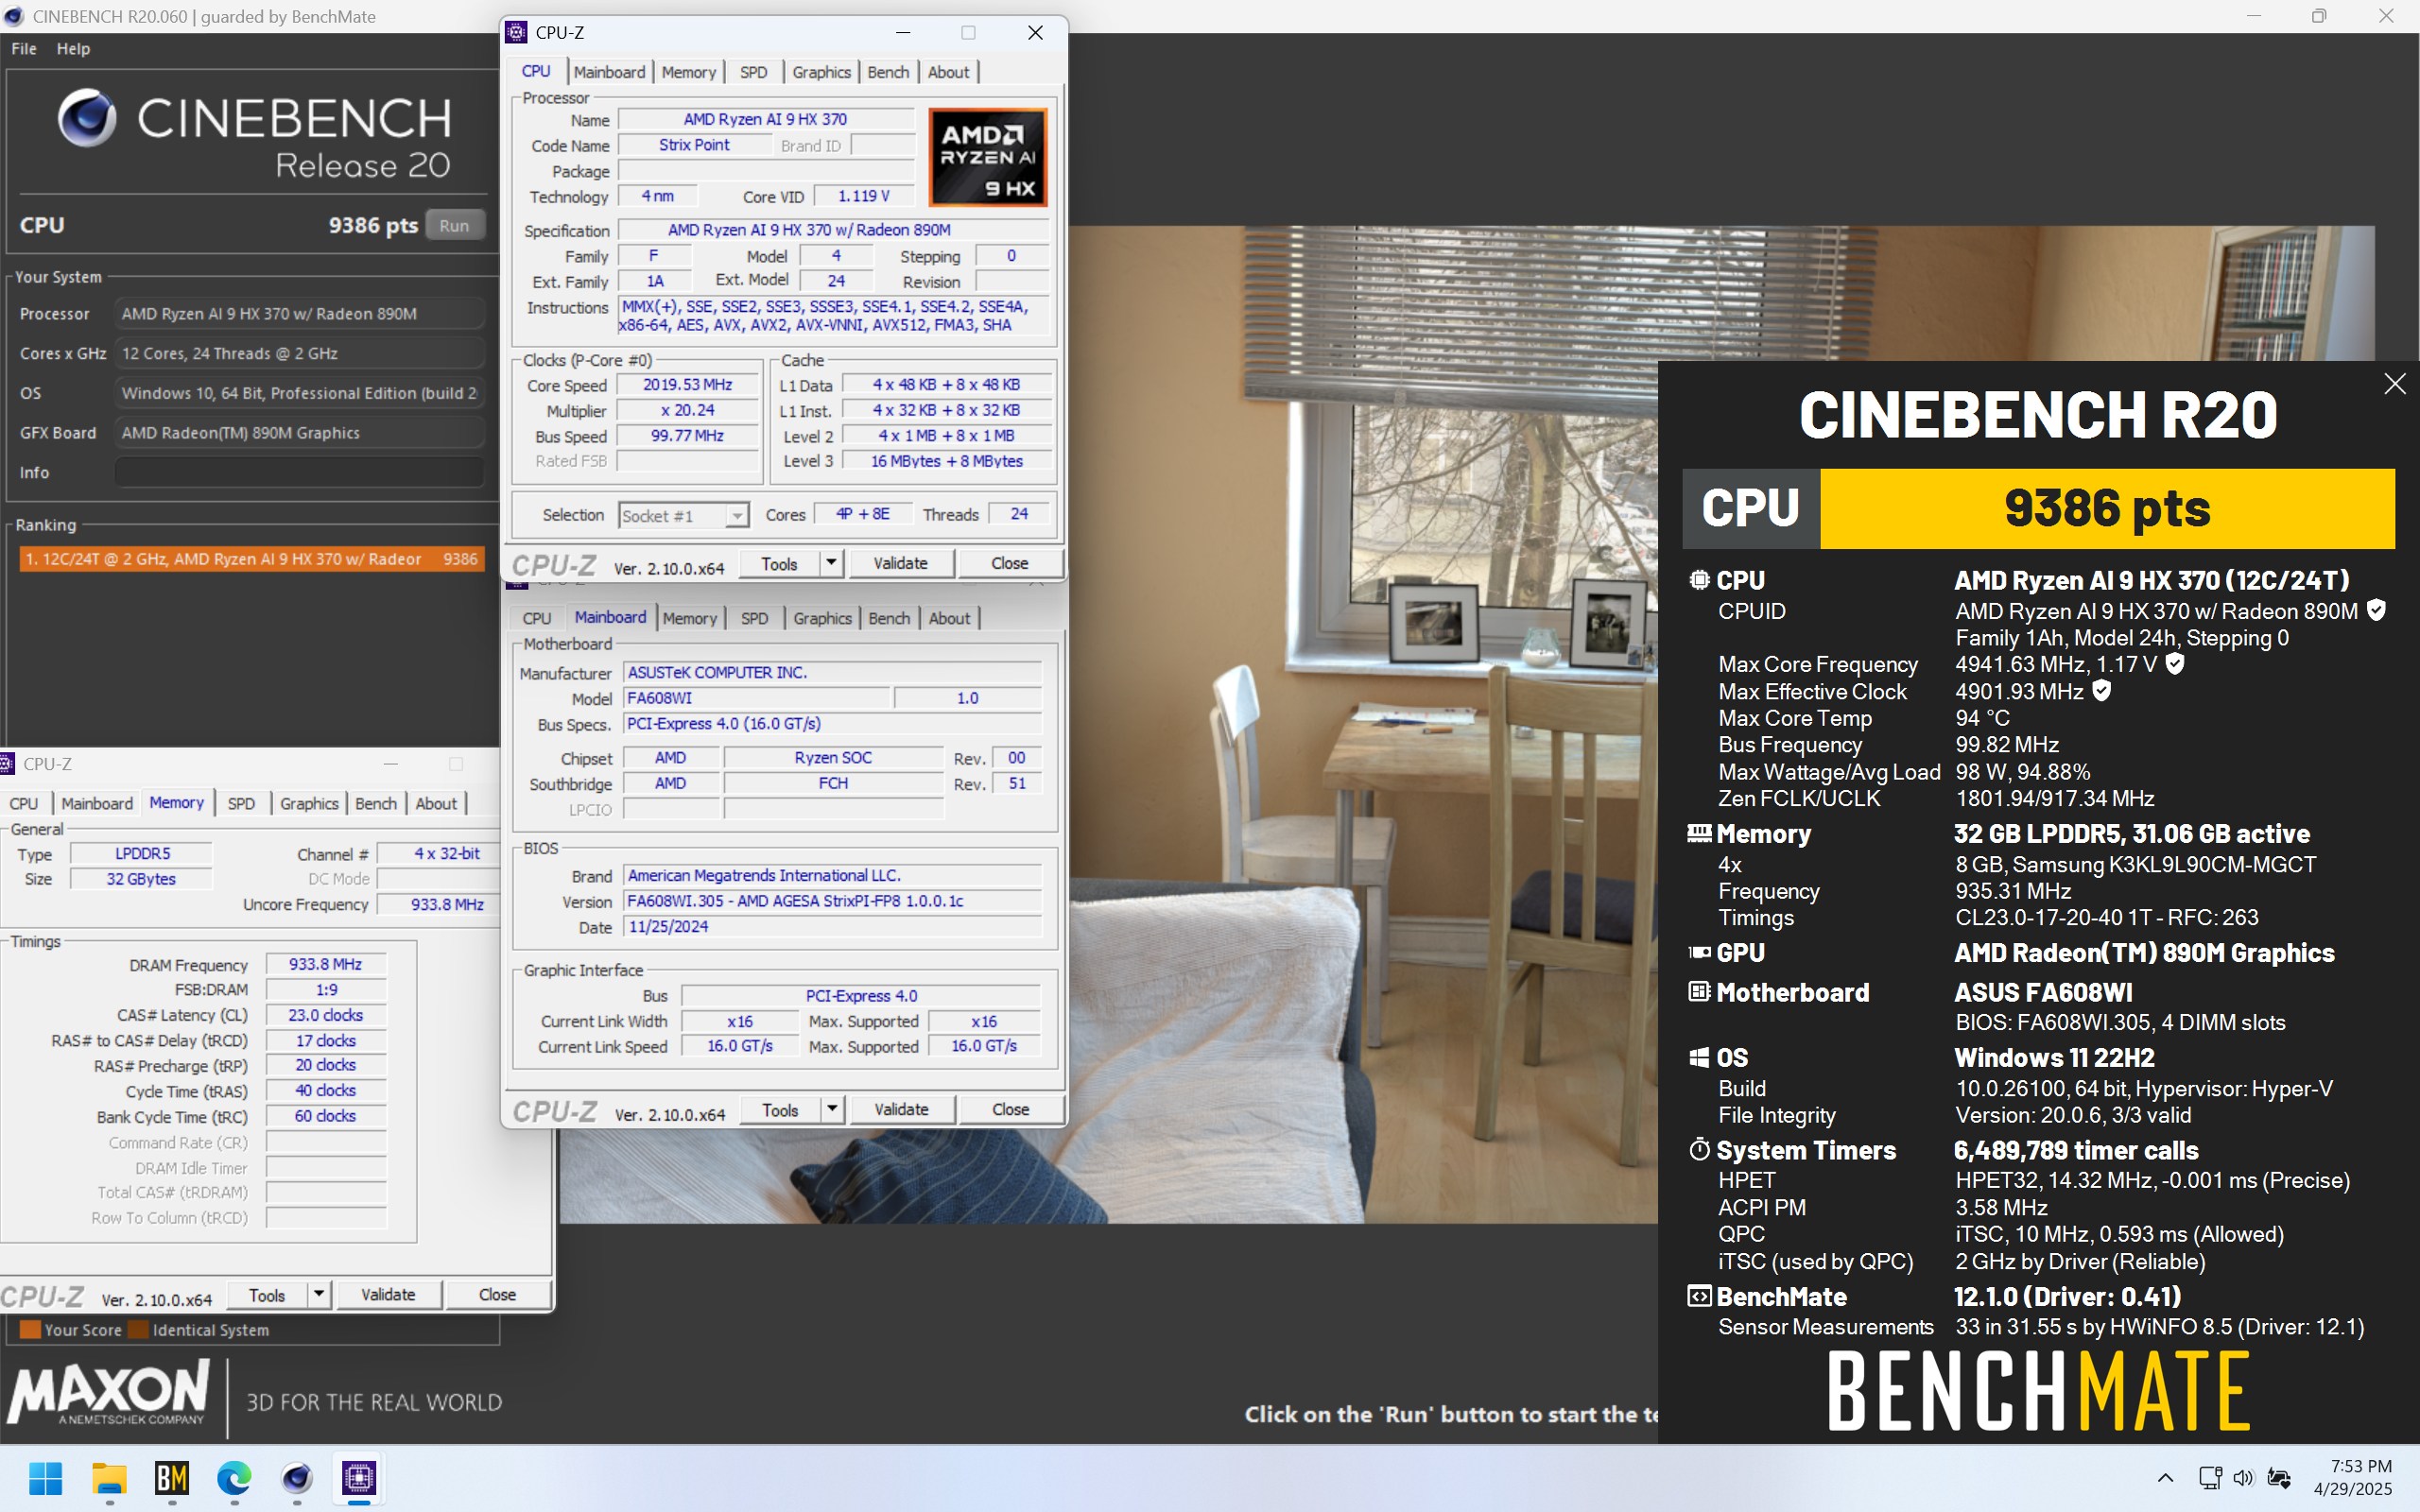This screenshot has width=2420, height=1512.
Task: Click DRAM Frequency 933.8 MHz value
Action: 326,964
